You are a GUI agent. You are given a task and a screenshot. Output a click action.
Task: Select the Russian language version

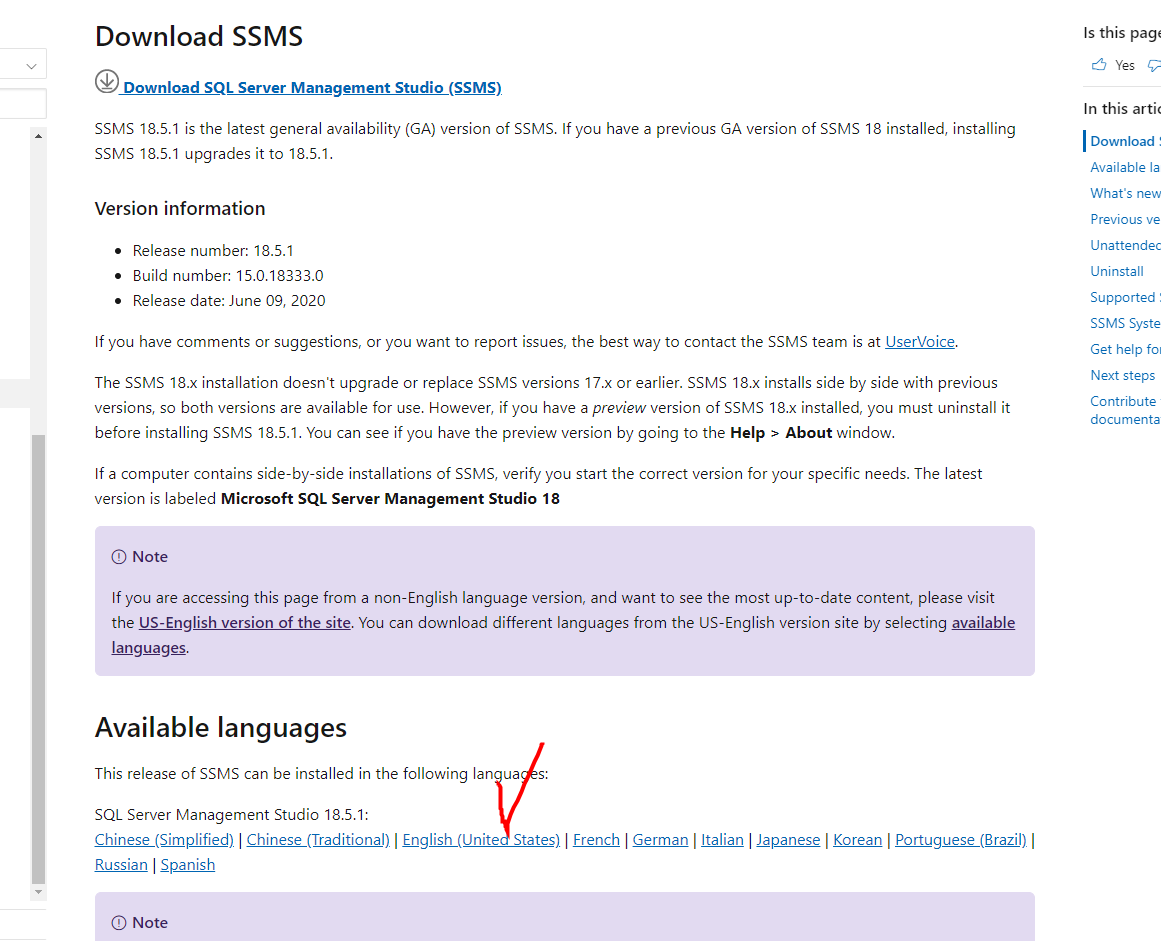[x=121, y=864]
